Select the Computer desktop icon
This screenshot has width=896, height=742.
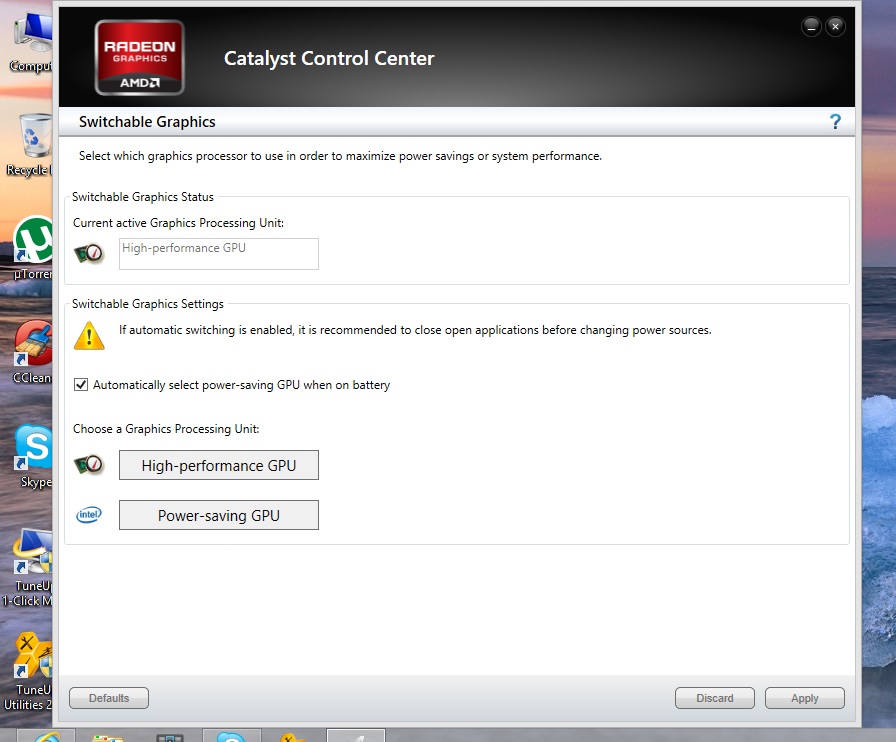pyautogui.click(x=31, y=43)
